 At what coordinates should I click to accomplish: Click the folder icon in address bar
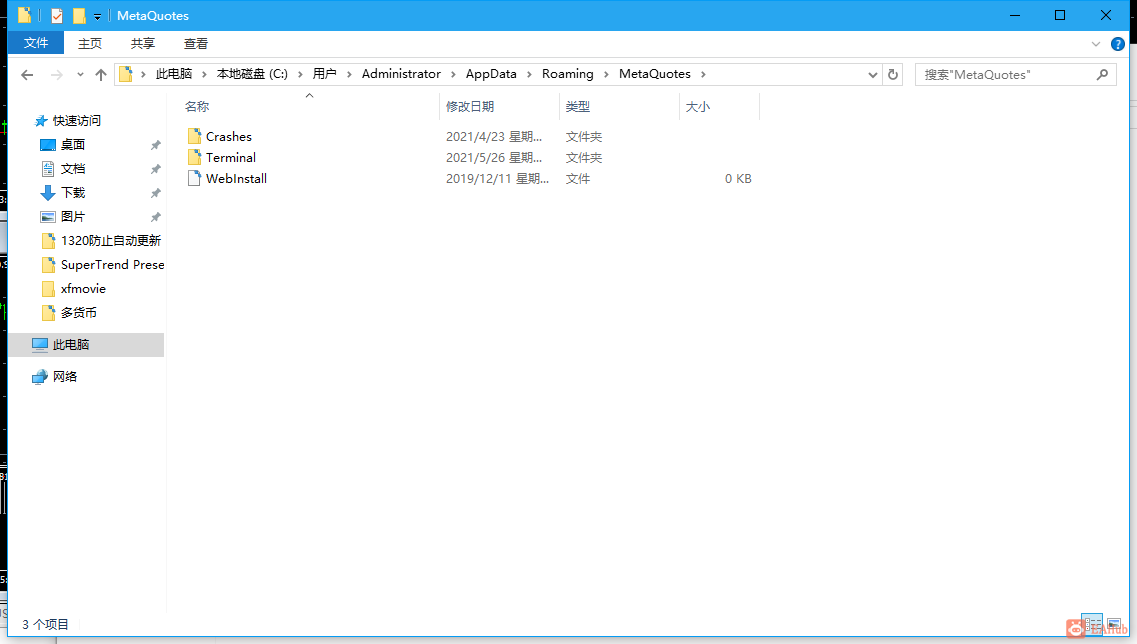click(125, 74)
